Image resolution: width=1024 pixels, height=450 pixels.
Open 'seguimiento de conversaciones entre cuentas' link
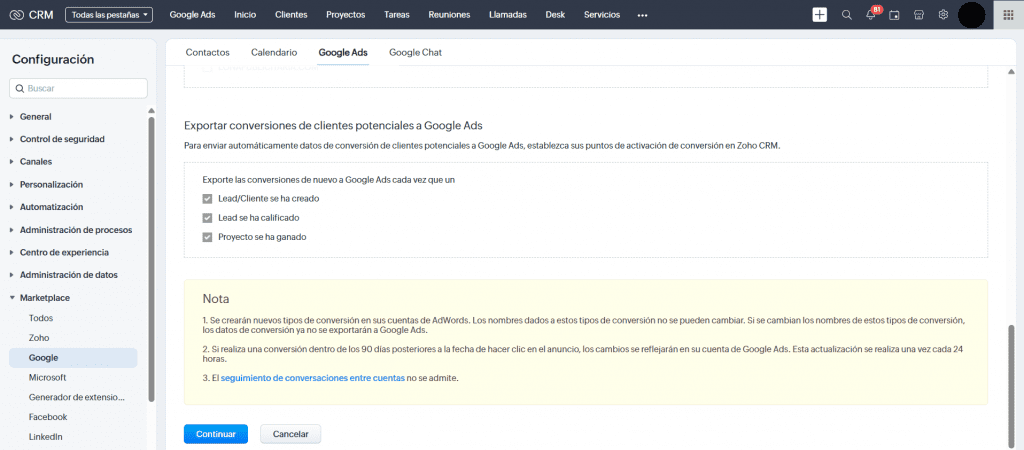312,378
